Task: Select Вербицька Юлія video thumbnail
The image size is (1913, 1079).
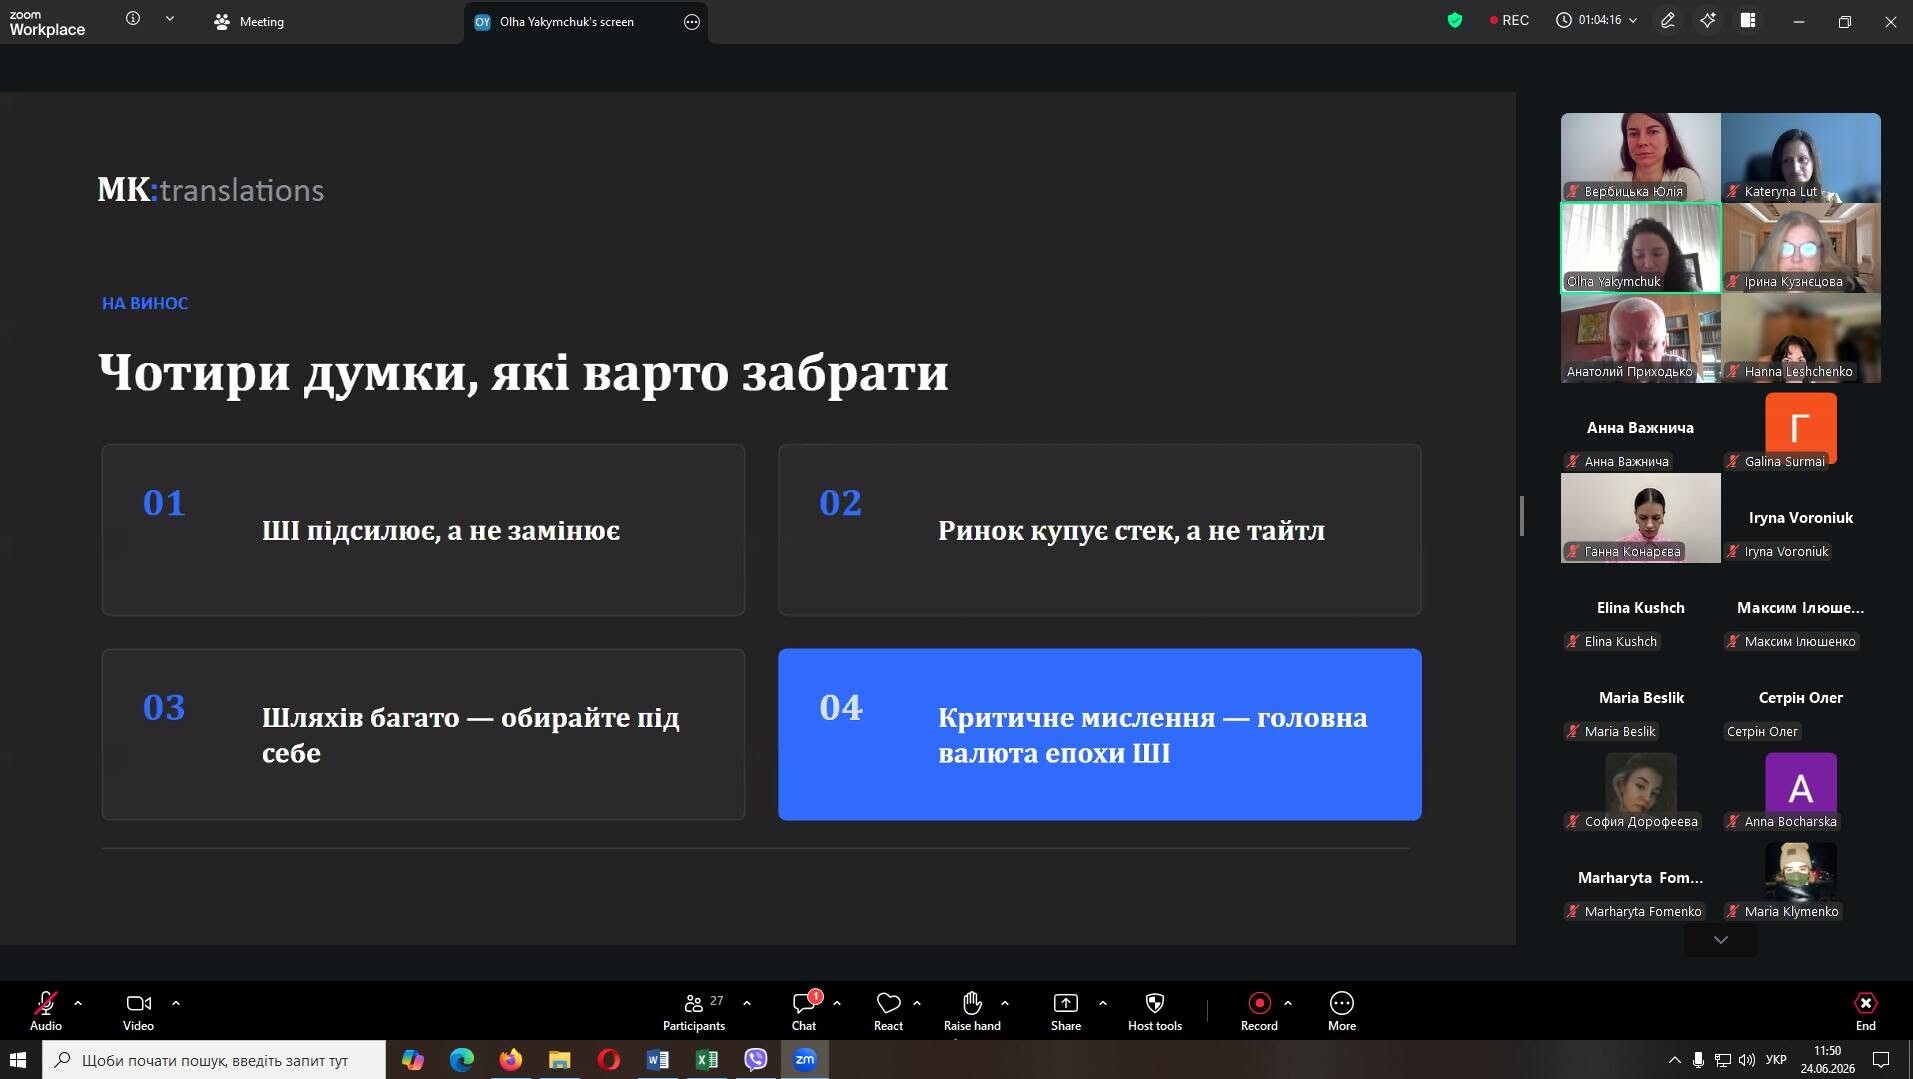Action: point(1641,157)
